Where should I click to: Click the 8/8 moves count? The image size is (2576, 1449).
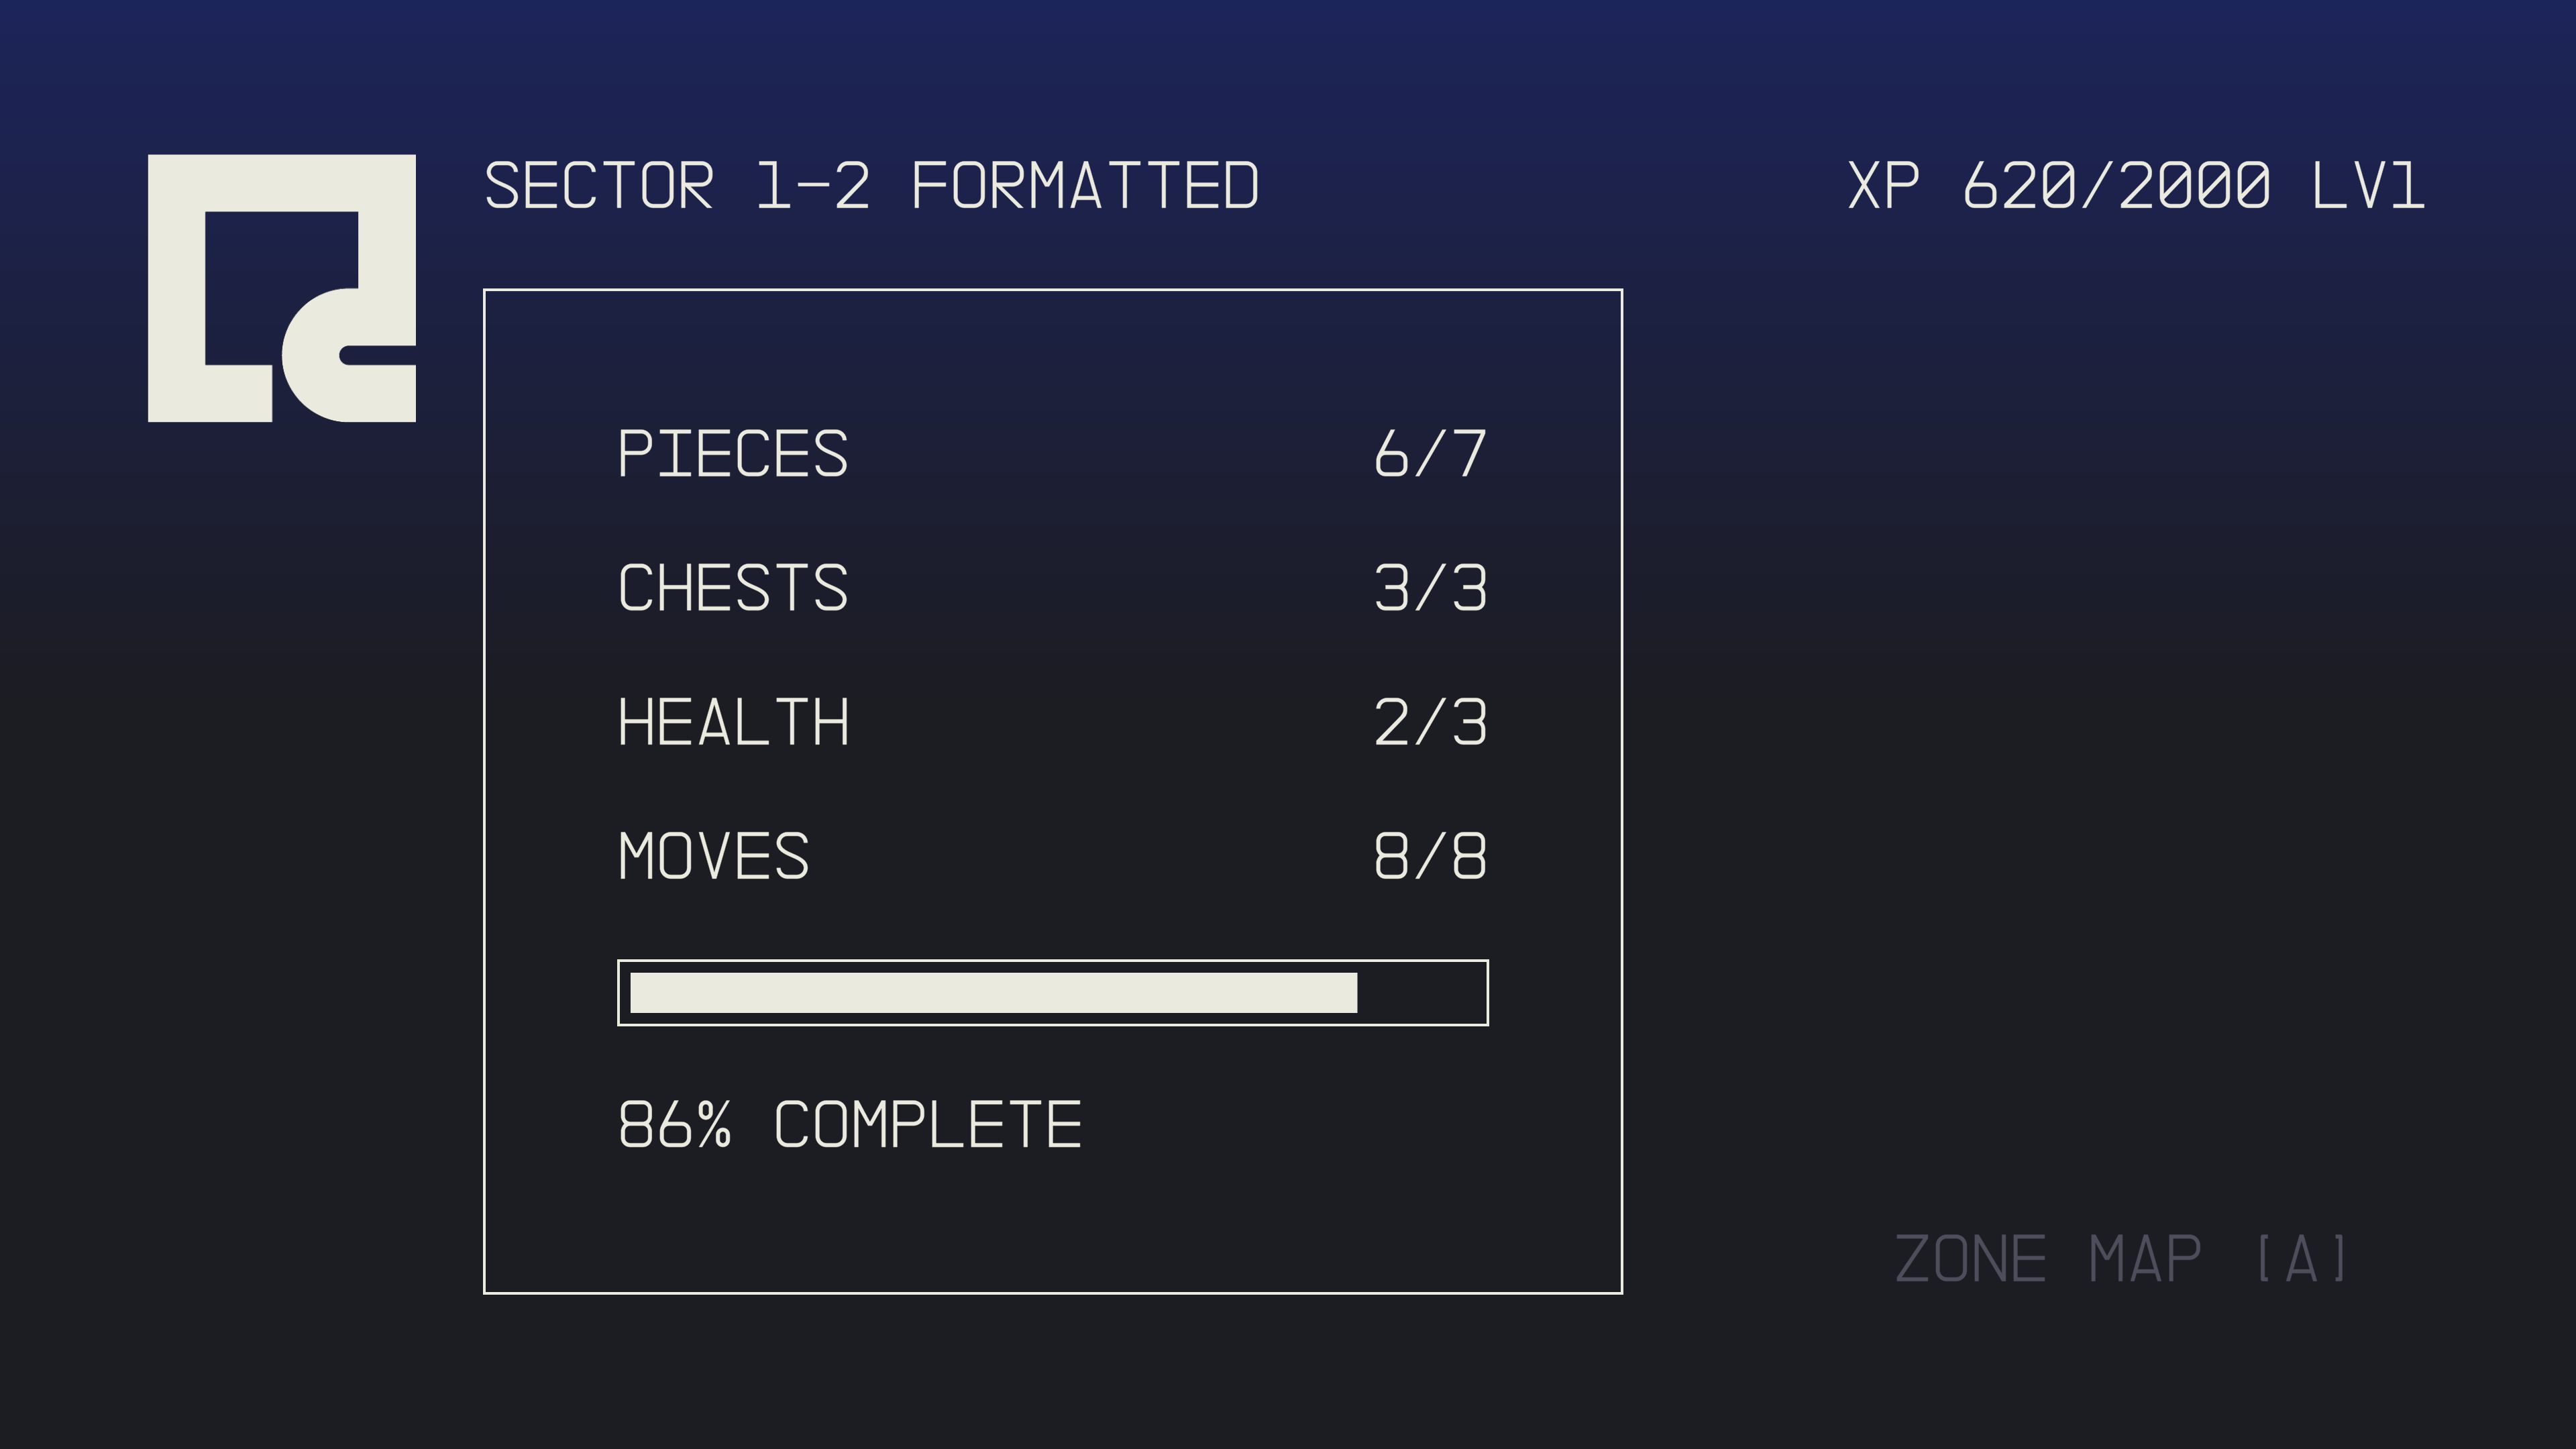[x=1430, y=856]
